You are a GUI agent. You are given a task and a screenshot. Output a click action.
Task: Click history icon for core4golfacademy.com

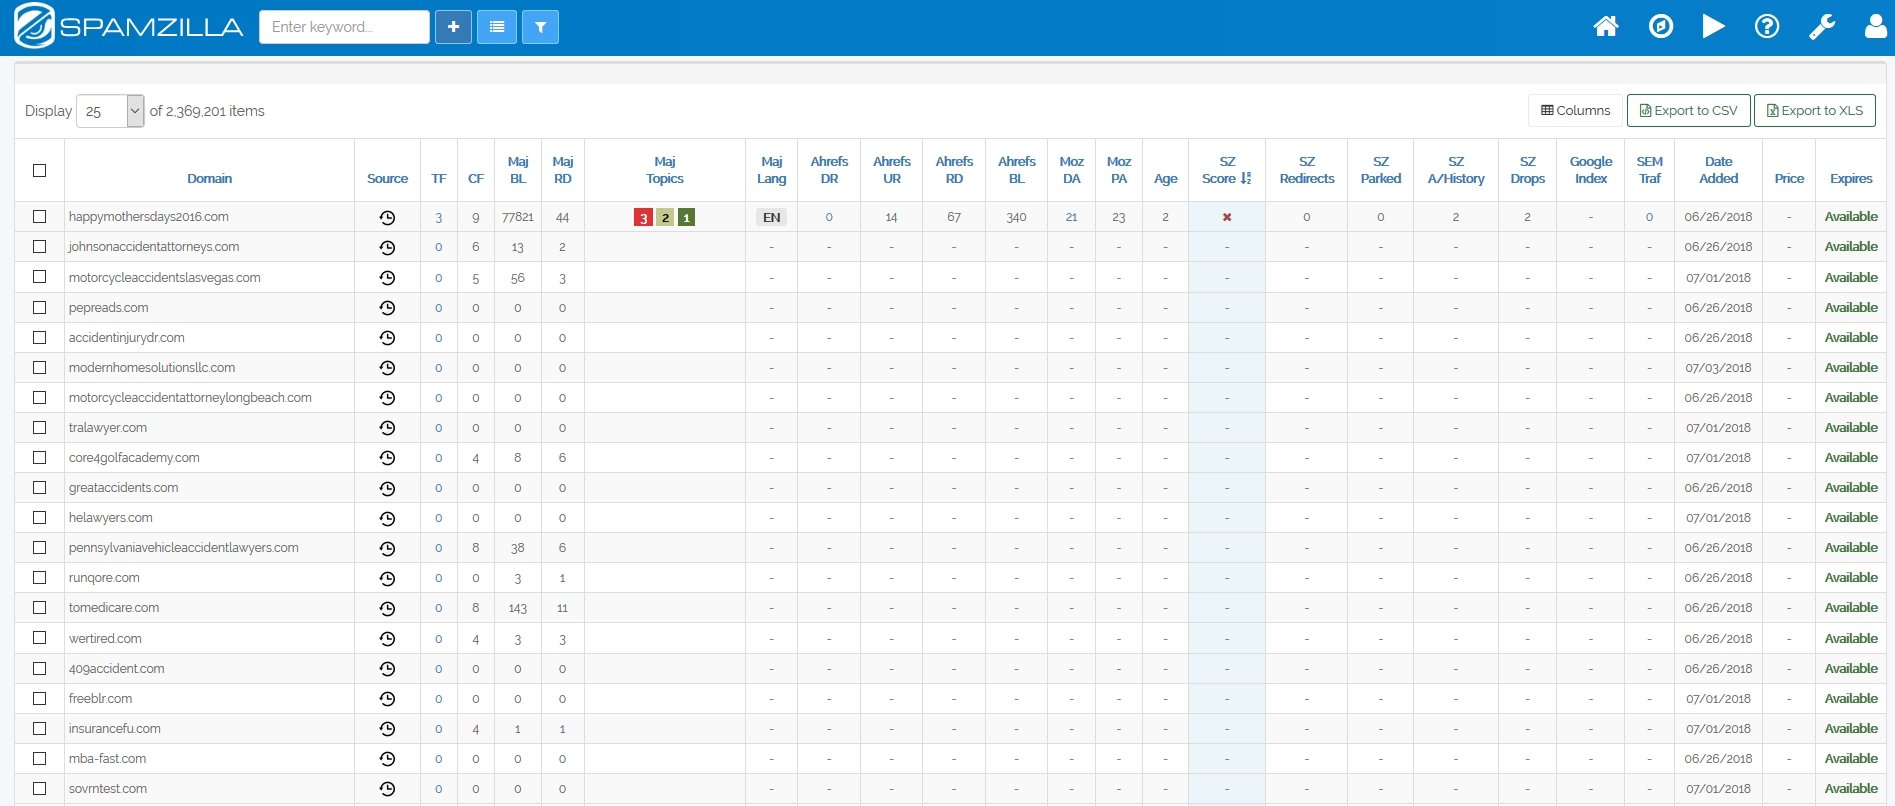pos(387,458)
